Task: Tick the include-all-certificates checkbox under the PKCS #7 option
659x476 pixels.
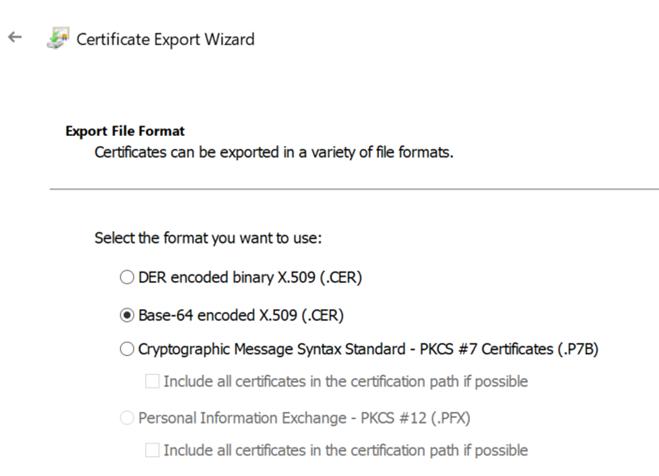Action: point(151,381)
